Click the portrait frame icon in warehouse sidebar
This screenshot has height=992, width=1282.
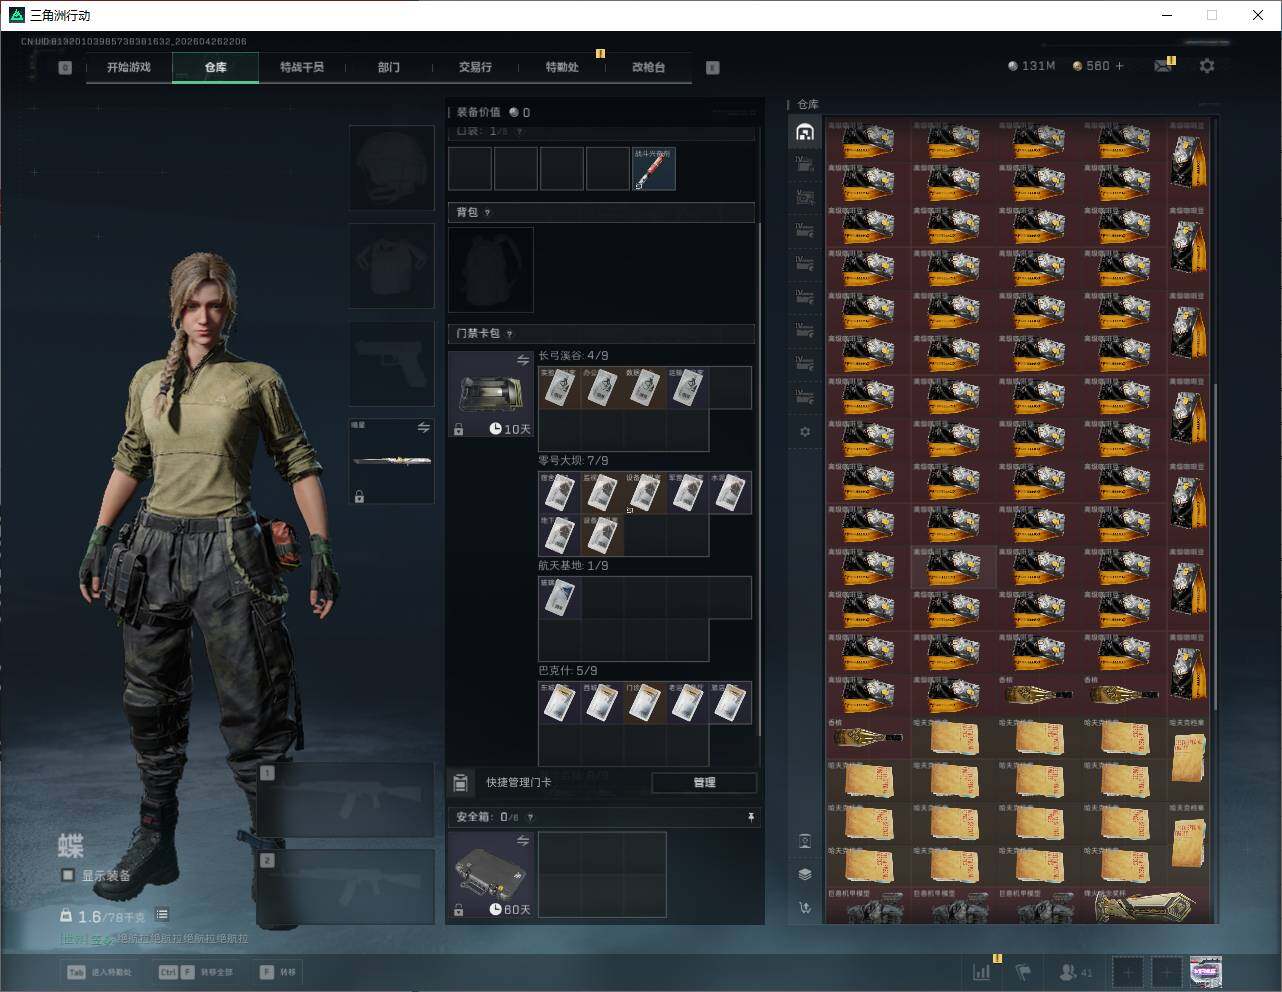point(805,841)
